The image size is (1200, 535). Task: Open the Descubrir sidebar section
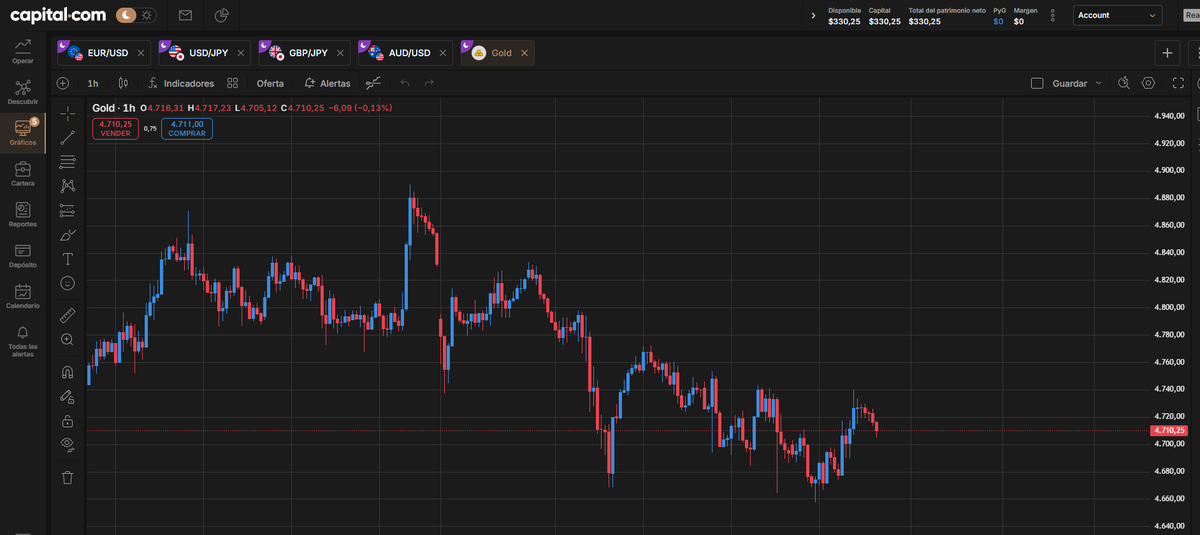click(x=22, y=92)
